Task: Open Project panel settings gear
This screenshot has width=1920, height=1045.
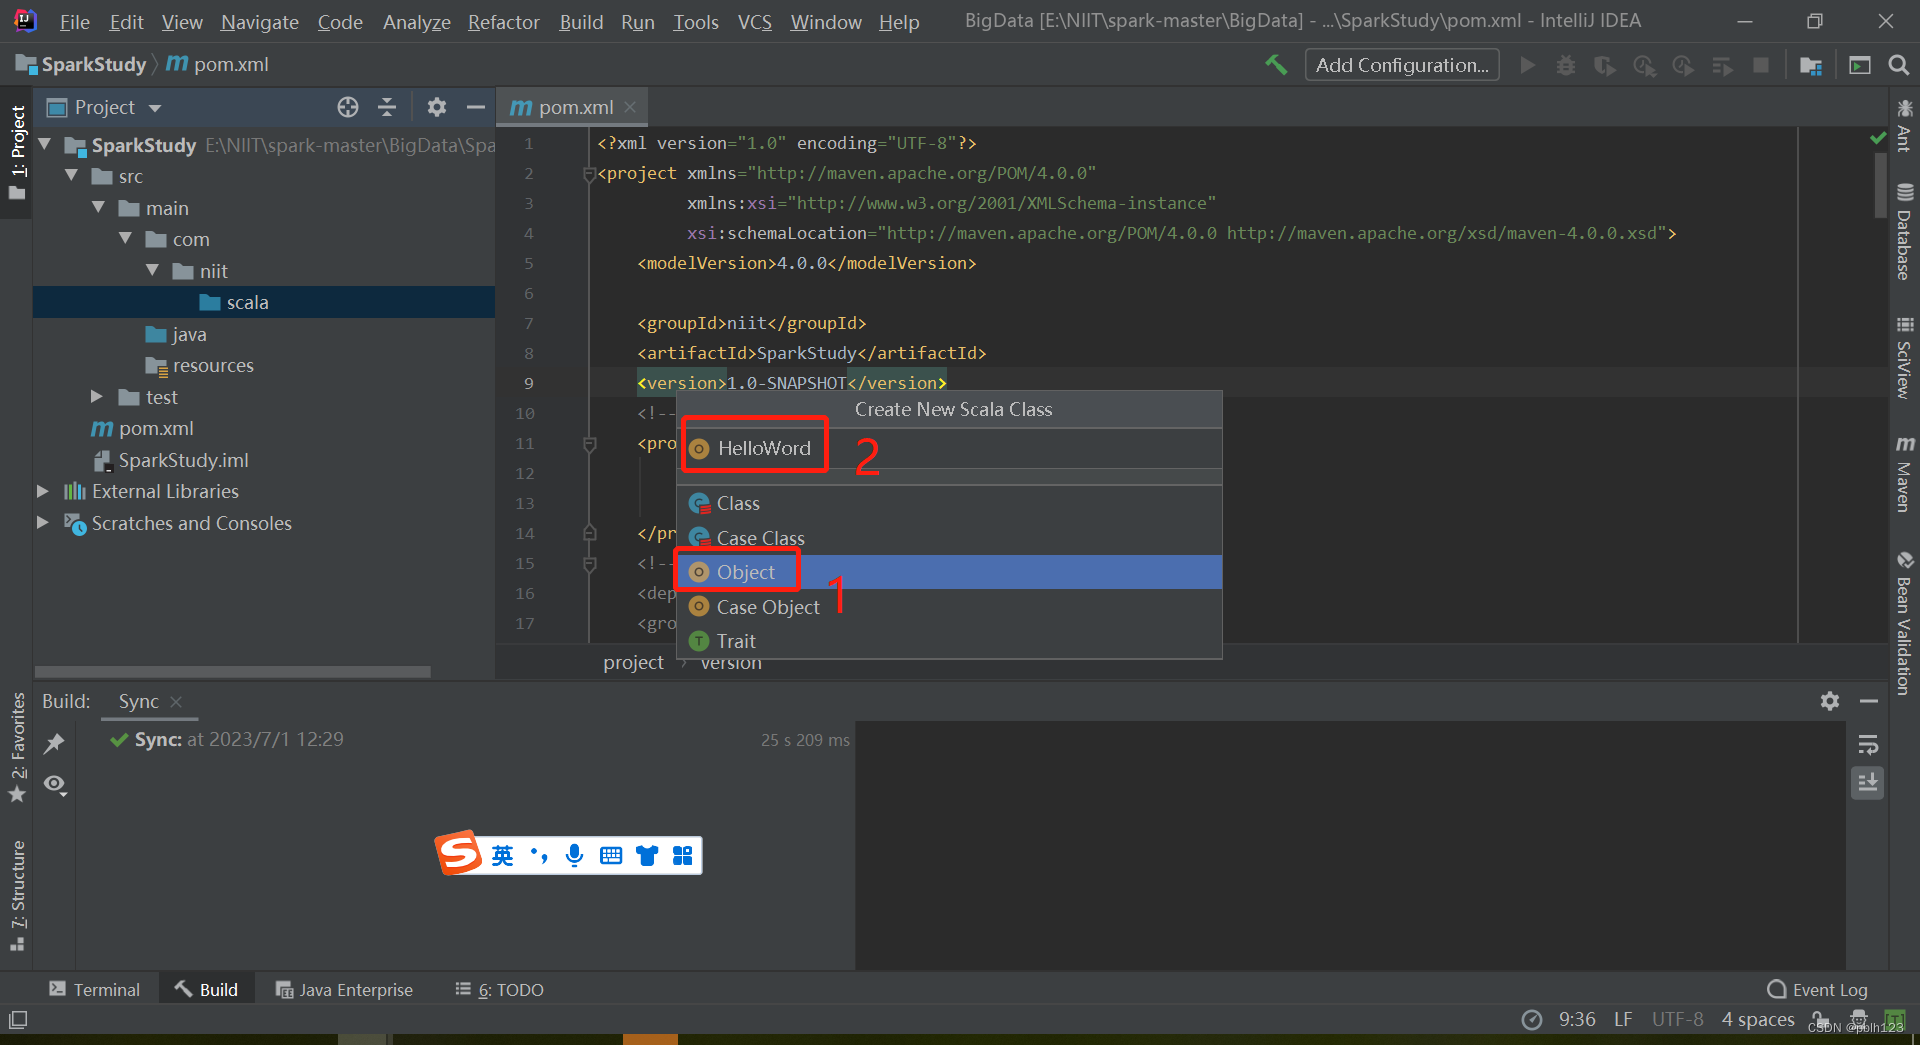Action: pyautogui.click(x=437, y=107)
